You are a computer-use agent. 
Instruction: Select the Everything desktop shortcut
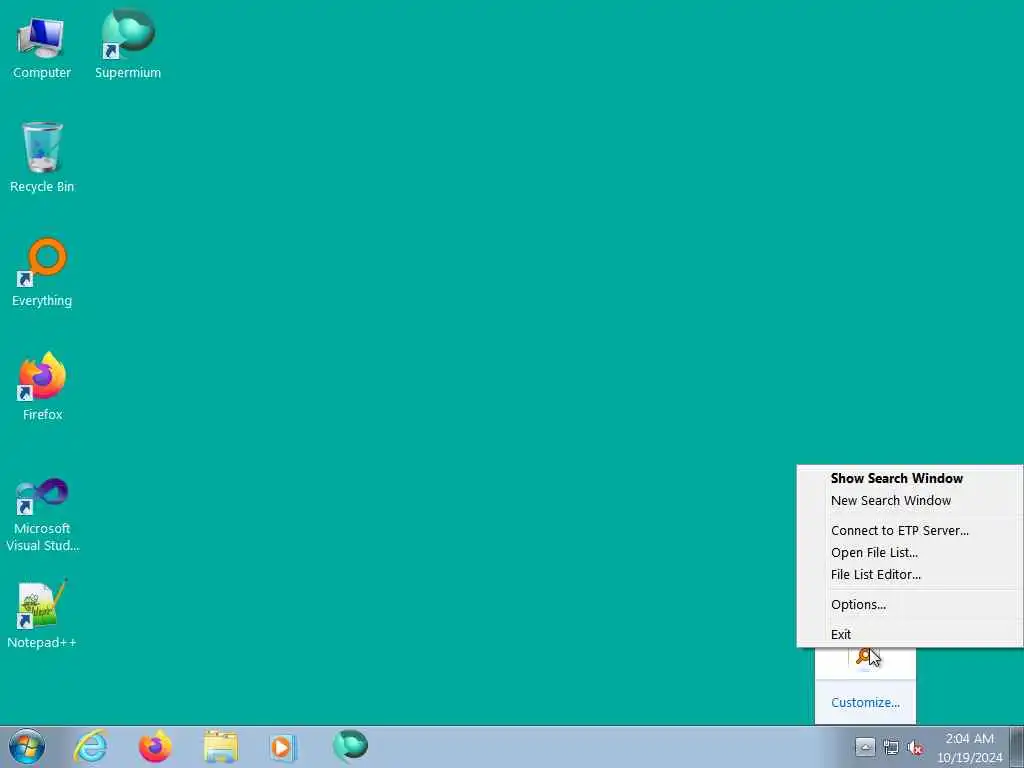point(42,273)
